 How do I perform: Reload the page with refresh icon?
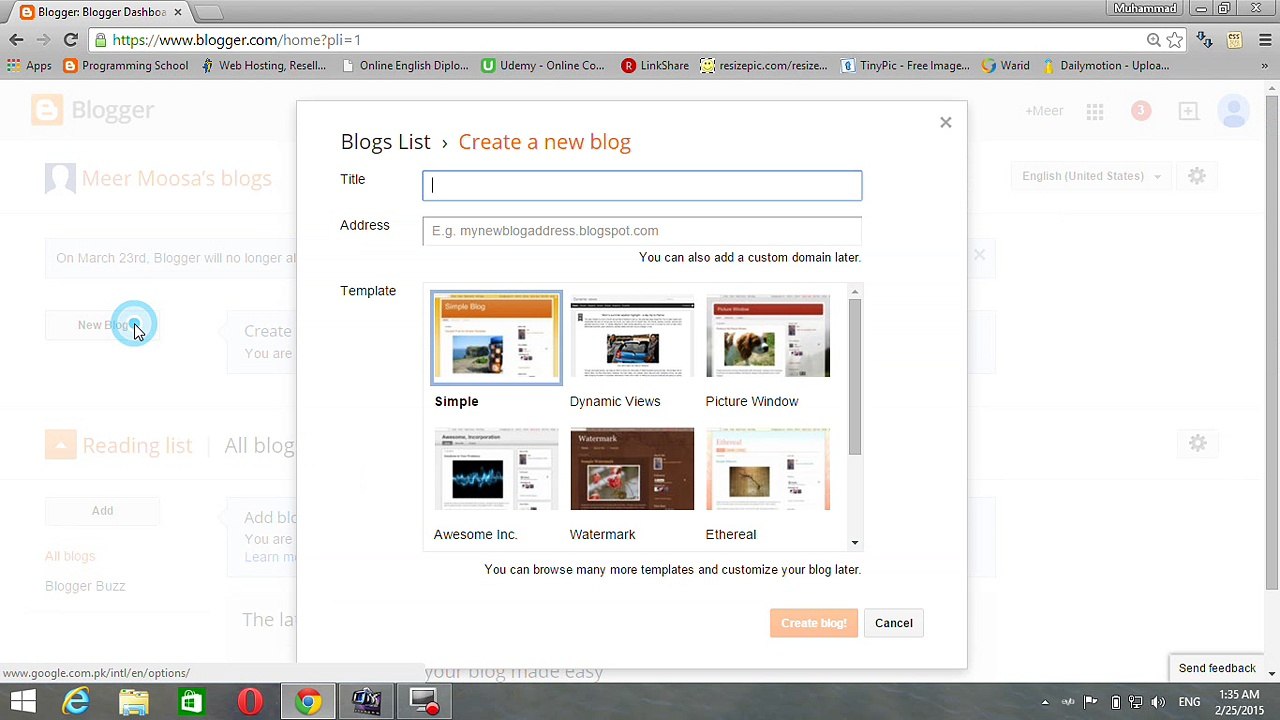(x=70, y=40)
